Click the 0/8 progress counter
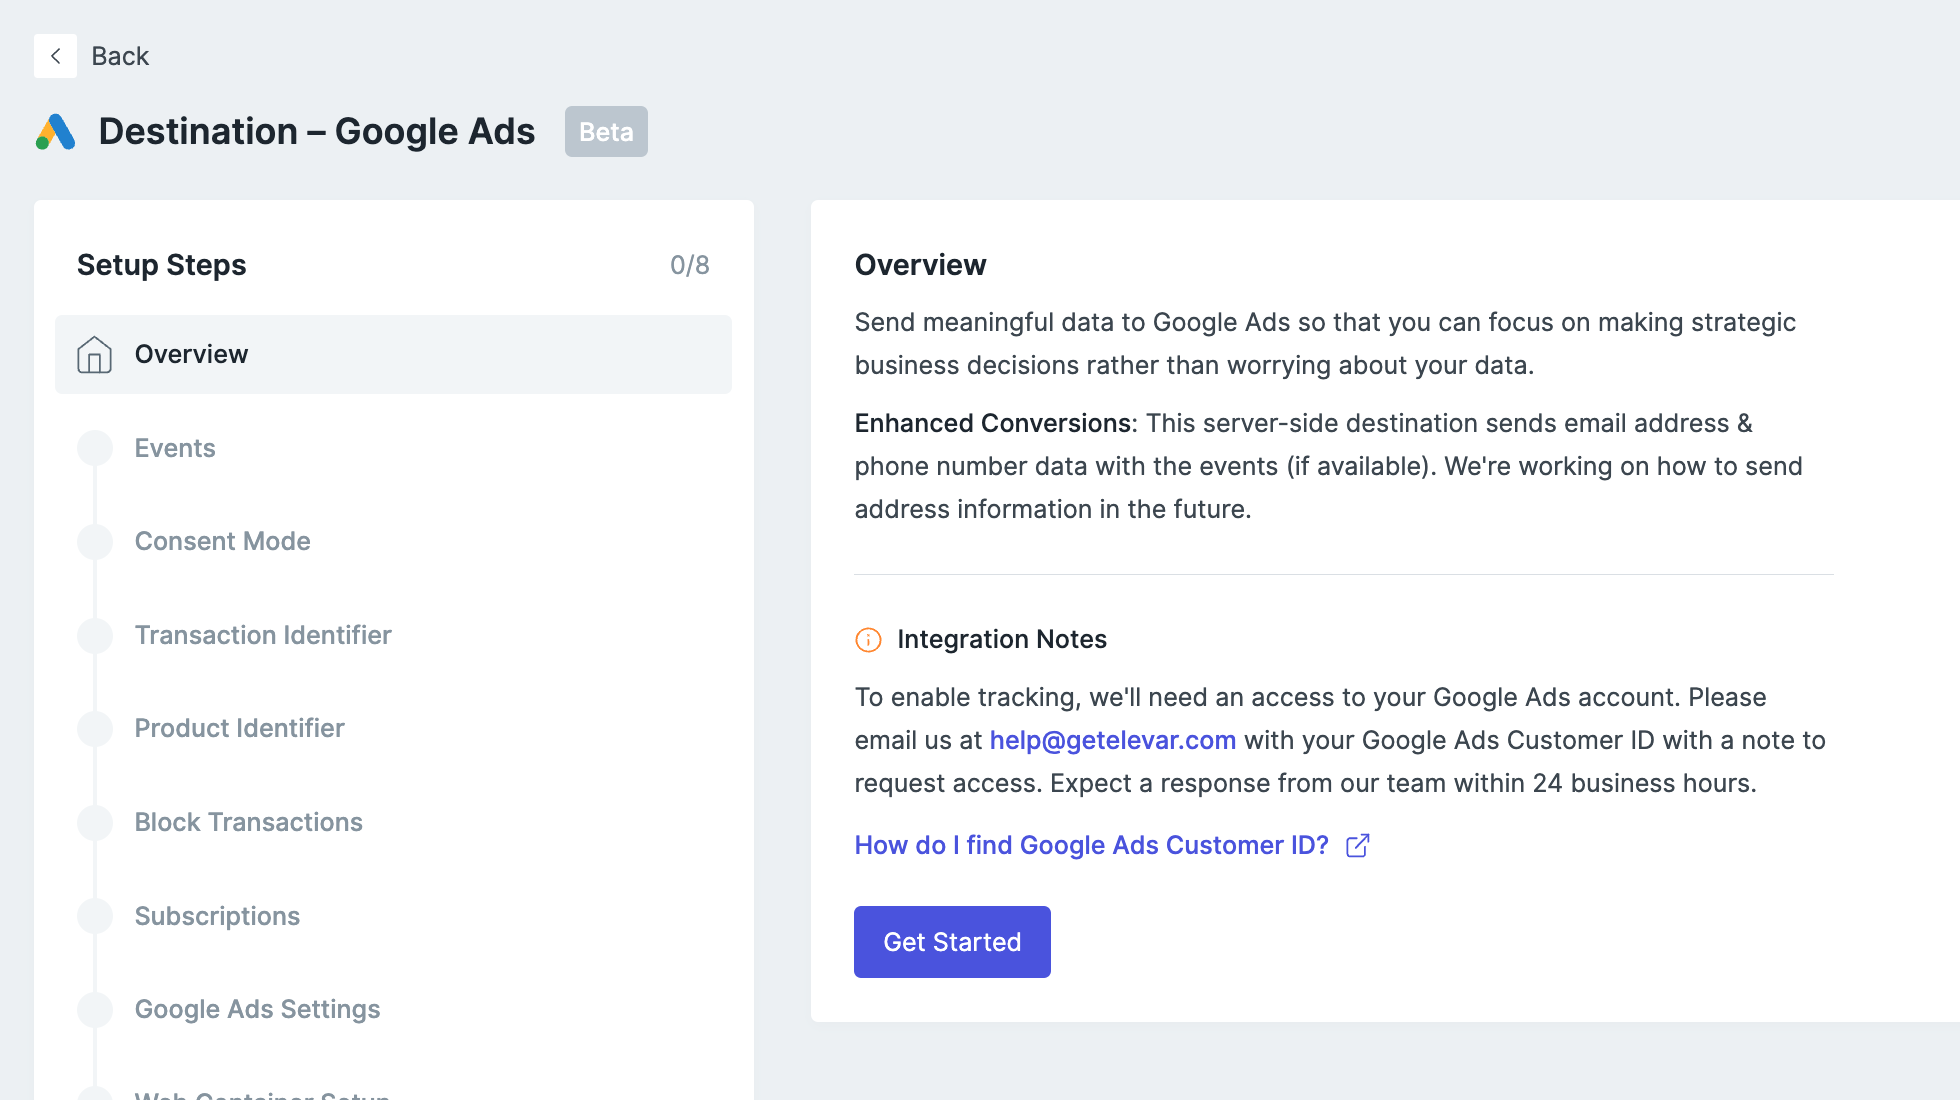 tap(689, 265)
